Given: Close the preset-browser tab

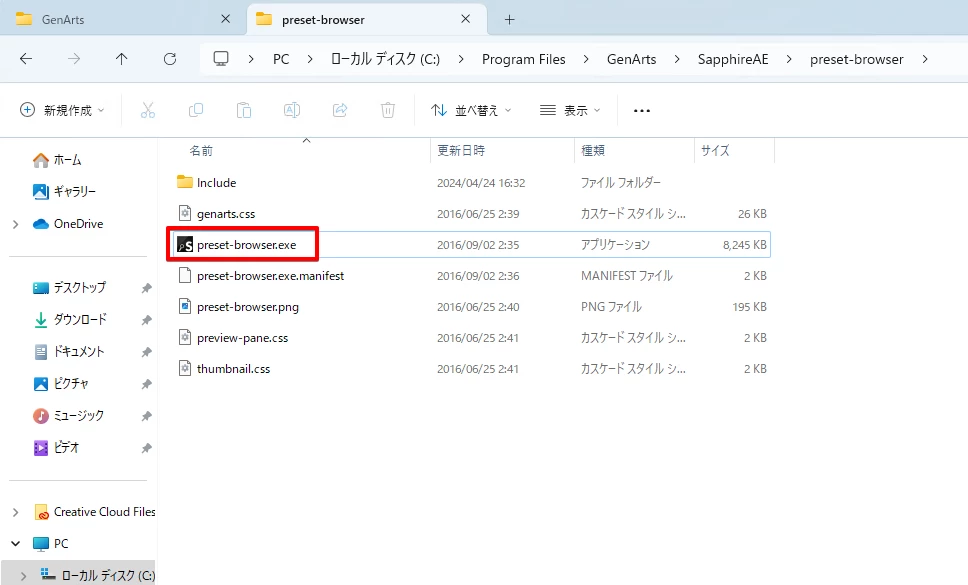Looking at the screenshot, I should tap(465, 19).
